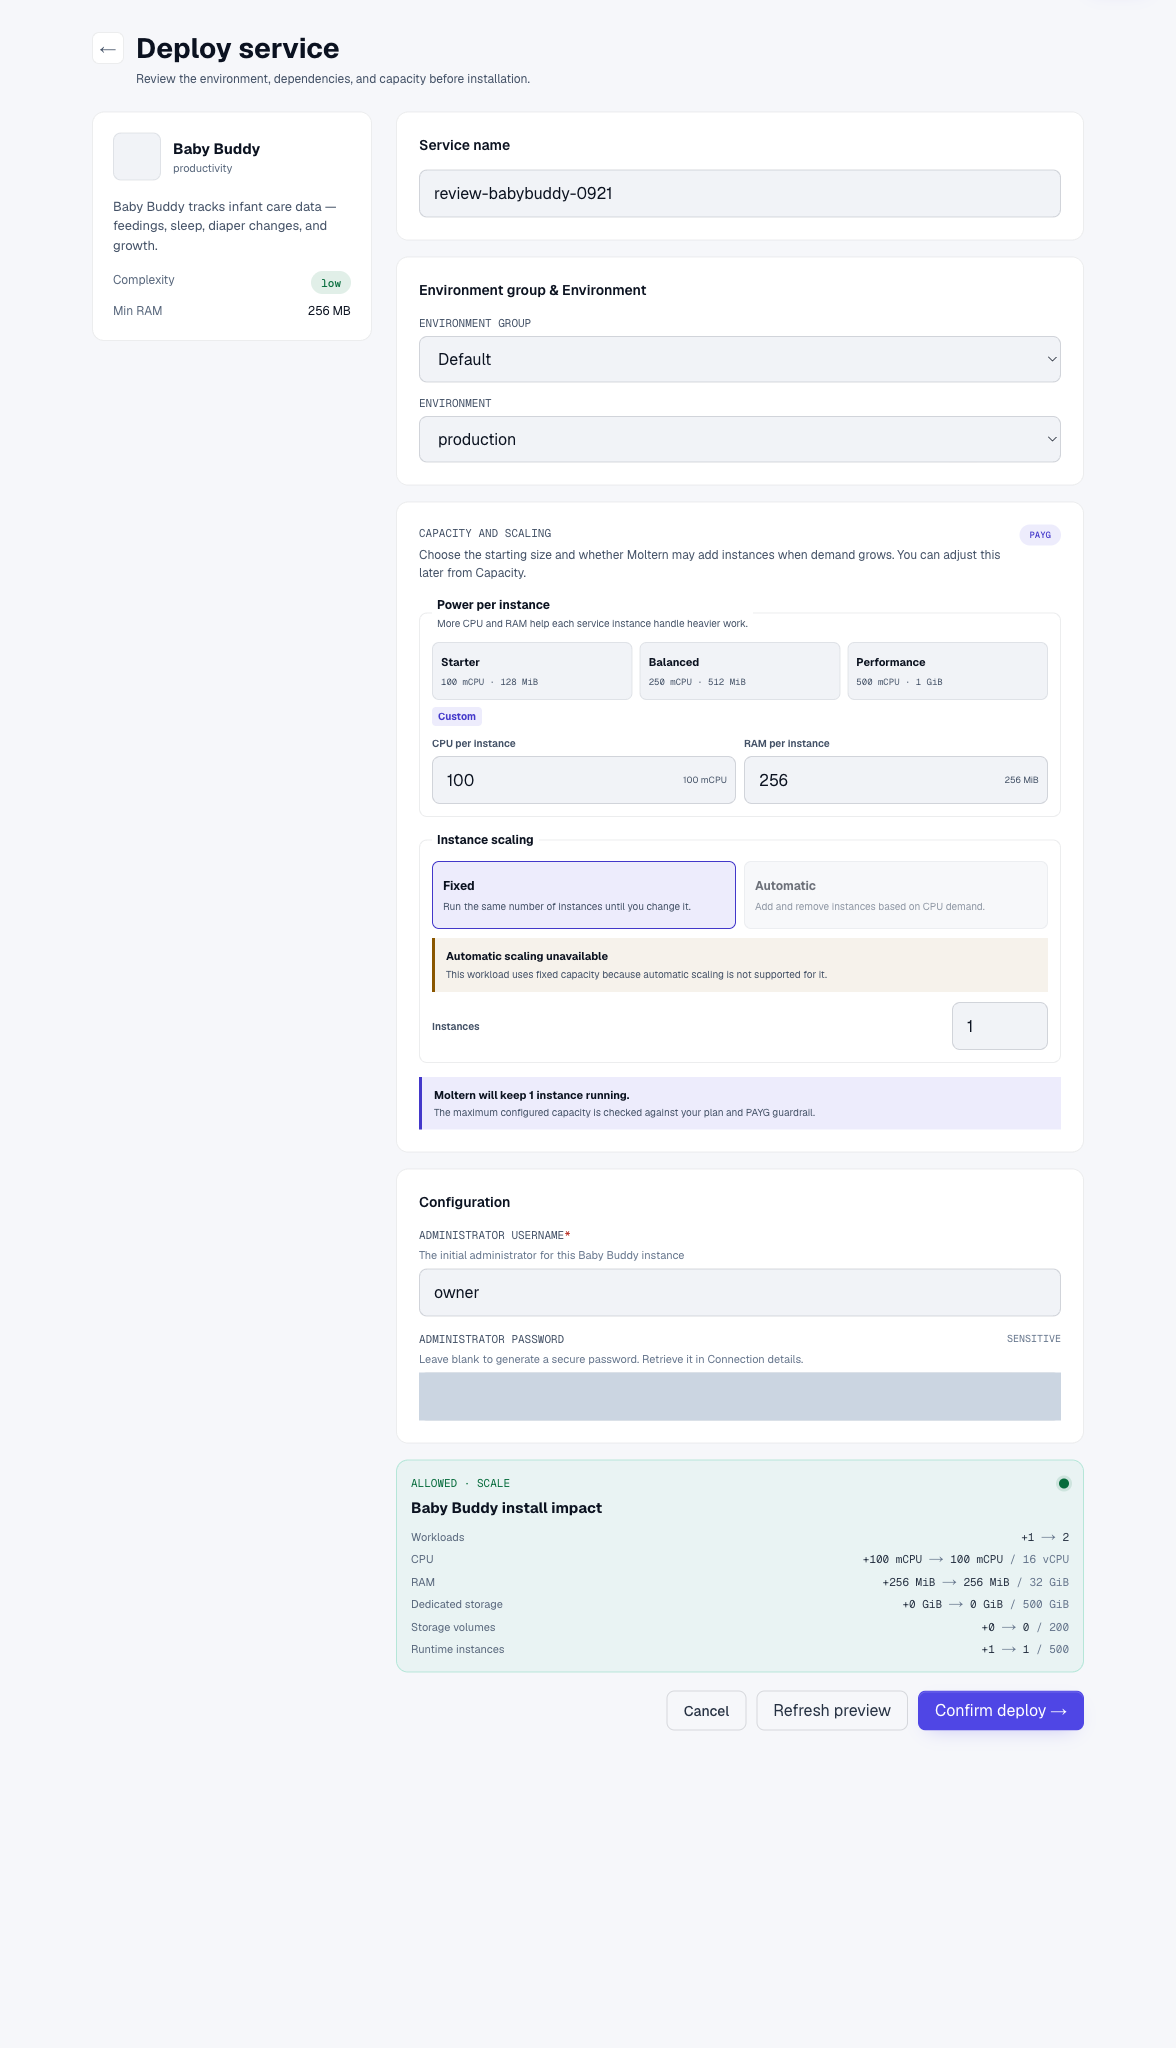
Task: Choose the Performance power preset
Action: [x=948, y=671]
